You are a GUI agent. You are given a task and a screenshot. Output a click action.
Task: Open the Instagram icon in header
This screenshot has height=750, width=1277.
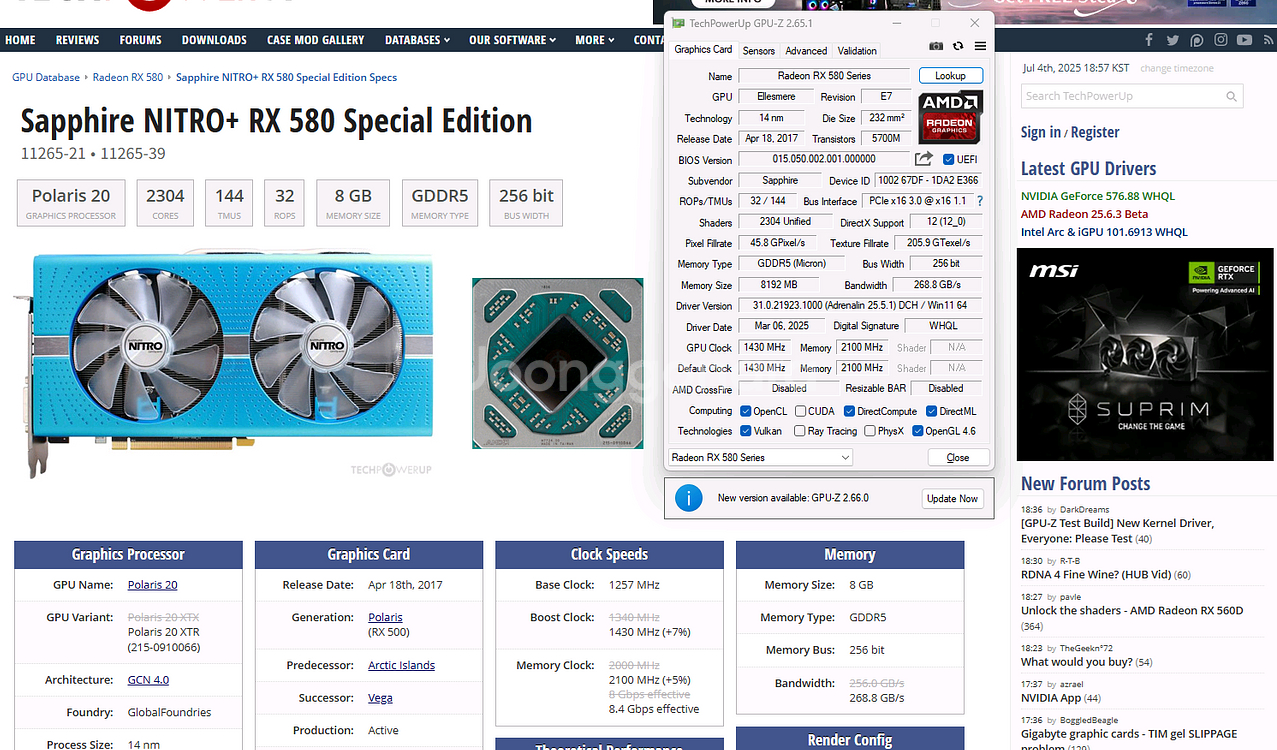(x=1221, y=40)
